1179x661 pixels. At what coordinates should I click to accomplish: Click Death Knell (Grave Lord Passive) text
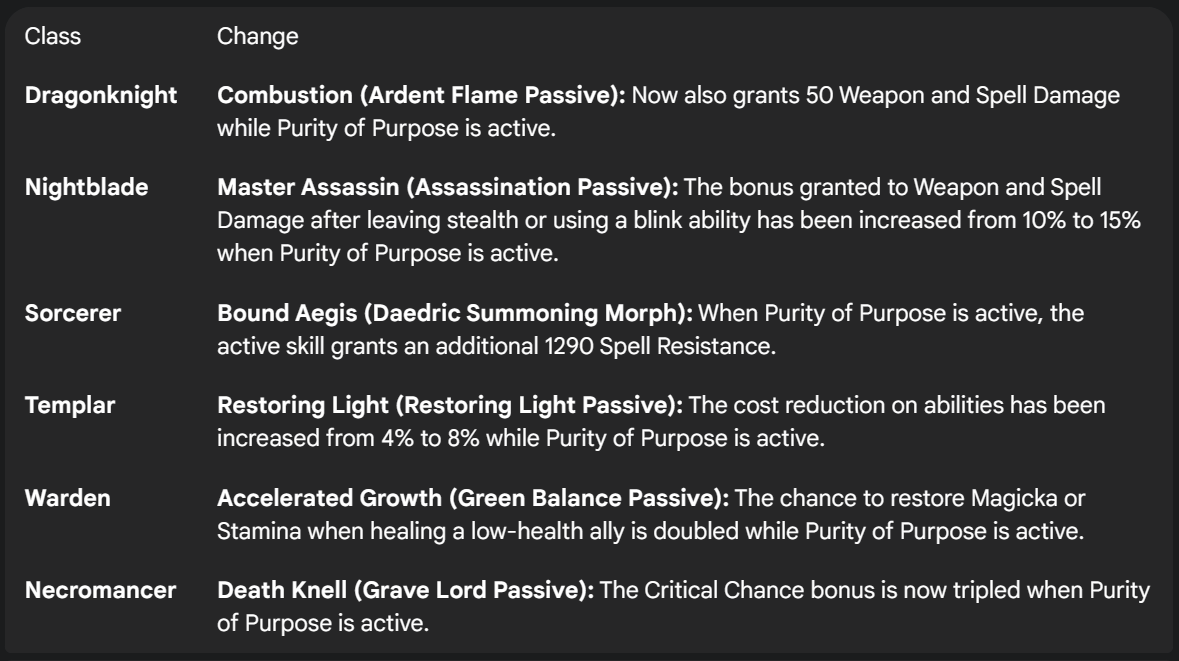pyautogui.click(x=405, y=590)
